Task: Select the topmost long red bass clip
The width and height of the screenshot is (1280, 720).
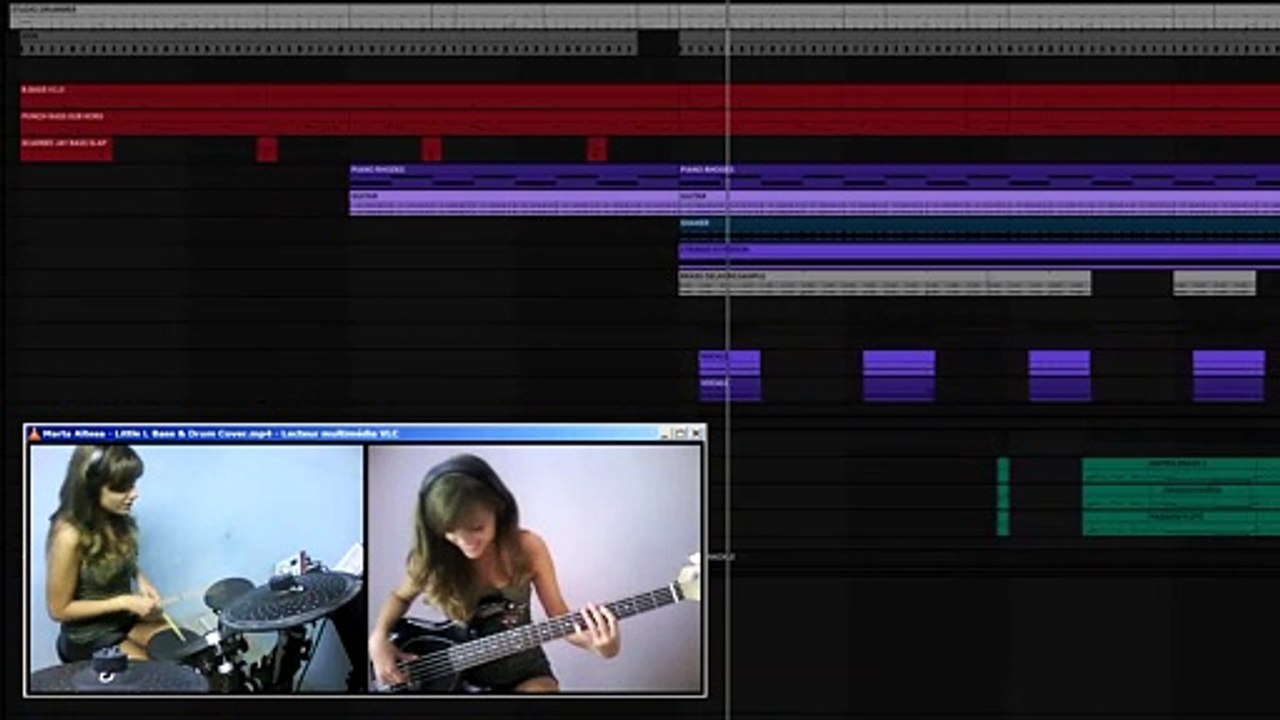Action: point(650,96)
